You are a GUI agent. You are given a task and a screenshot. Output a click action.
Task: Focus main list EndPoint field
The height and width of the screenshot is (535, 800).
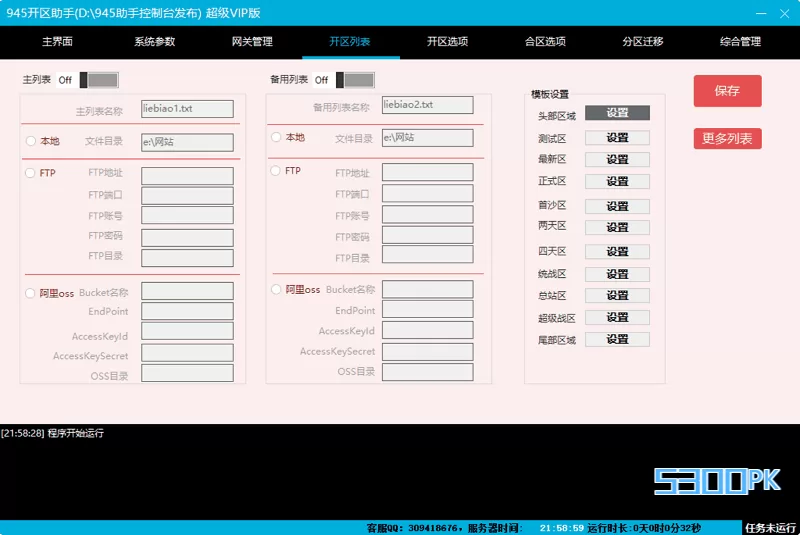(x=187, y=311)
